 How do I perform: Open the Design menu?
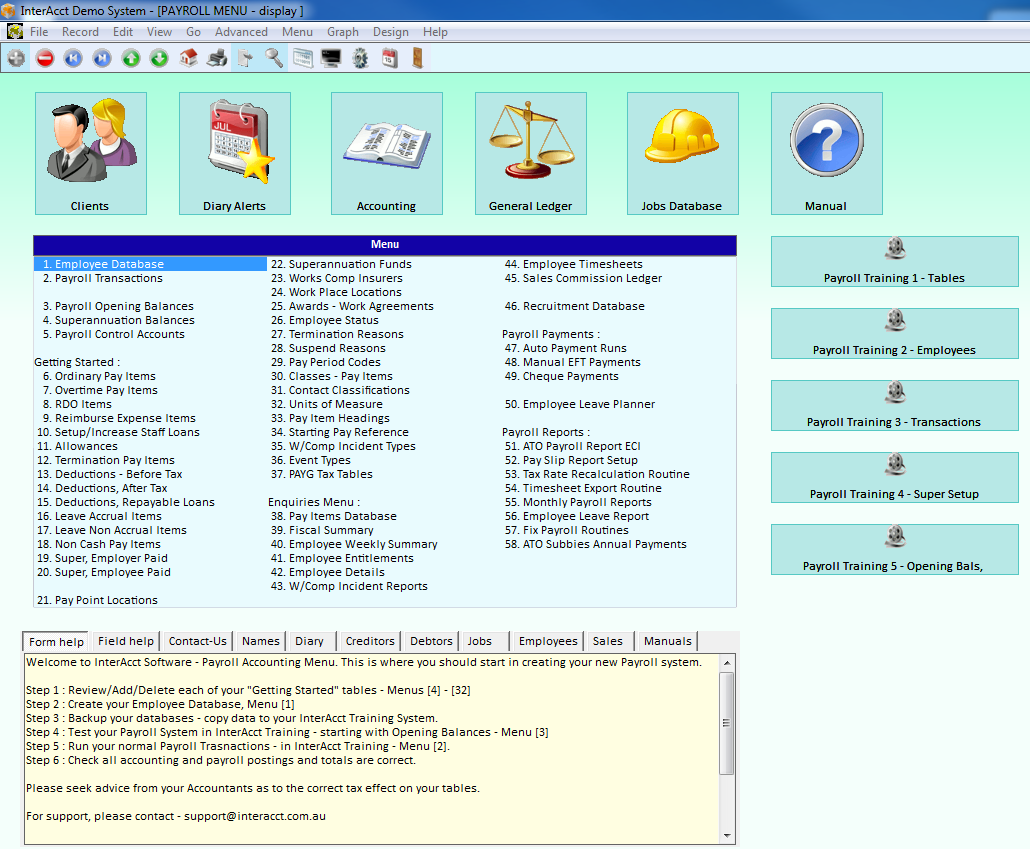pyautogui.click(x=391, y=32)
